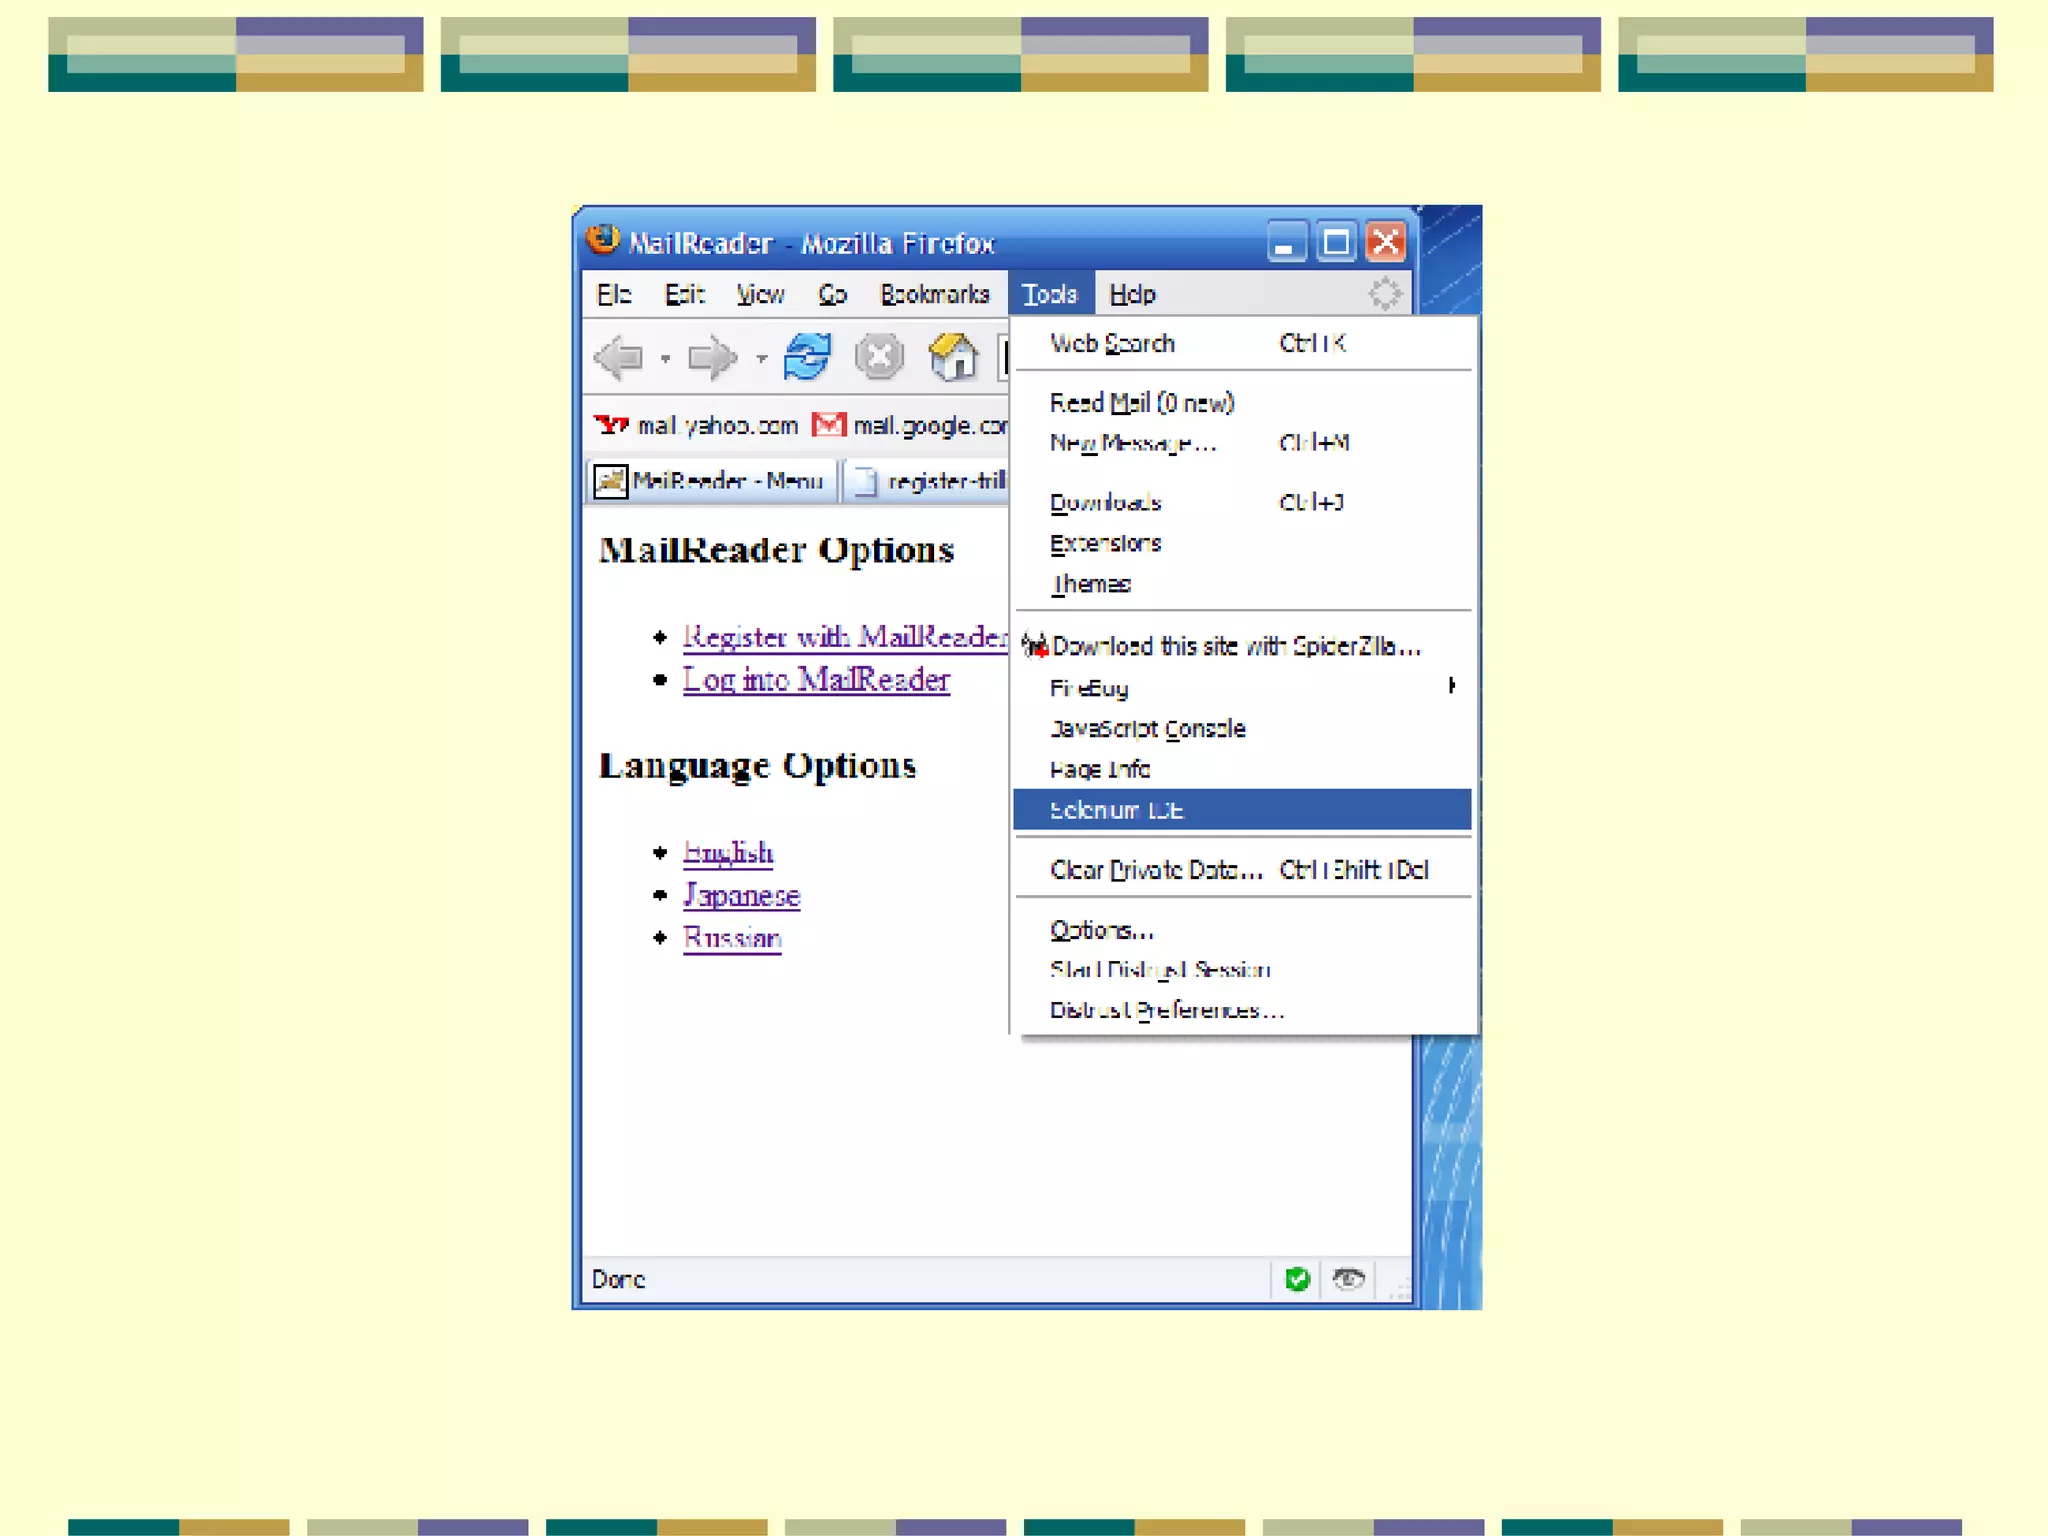The width and height of the screenshot is (2048, 1536).
Task: Switch to MailReader - Menu tab
Action: (x=710, y=482)
